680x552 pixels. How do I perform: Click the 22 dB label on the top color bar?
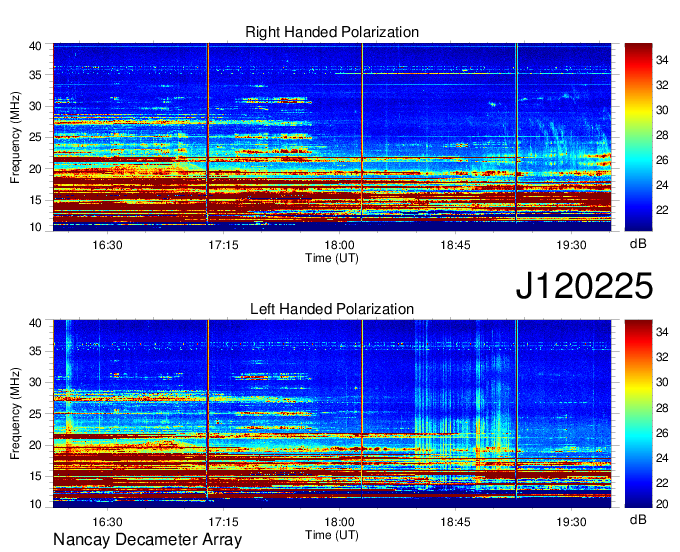(x=662, y=210)
